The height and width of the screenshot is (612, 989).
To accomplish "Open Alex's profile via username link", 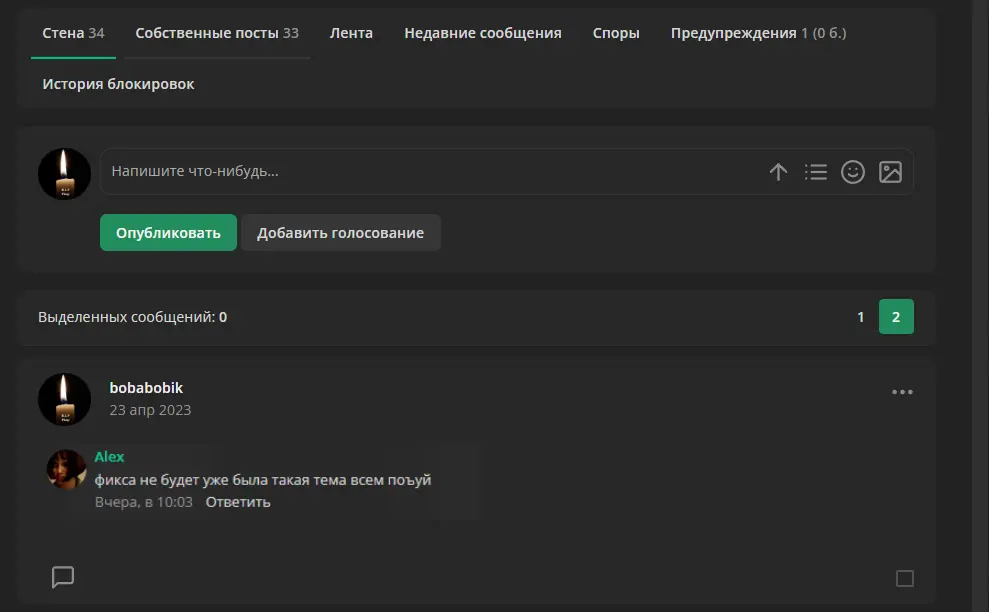I will [x=109, y=457].
